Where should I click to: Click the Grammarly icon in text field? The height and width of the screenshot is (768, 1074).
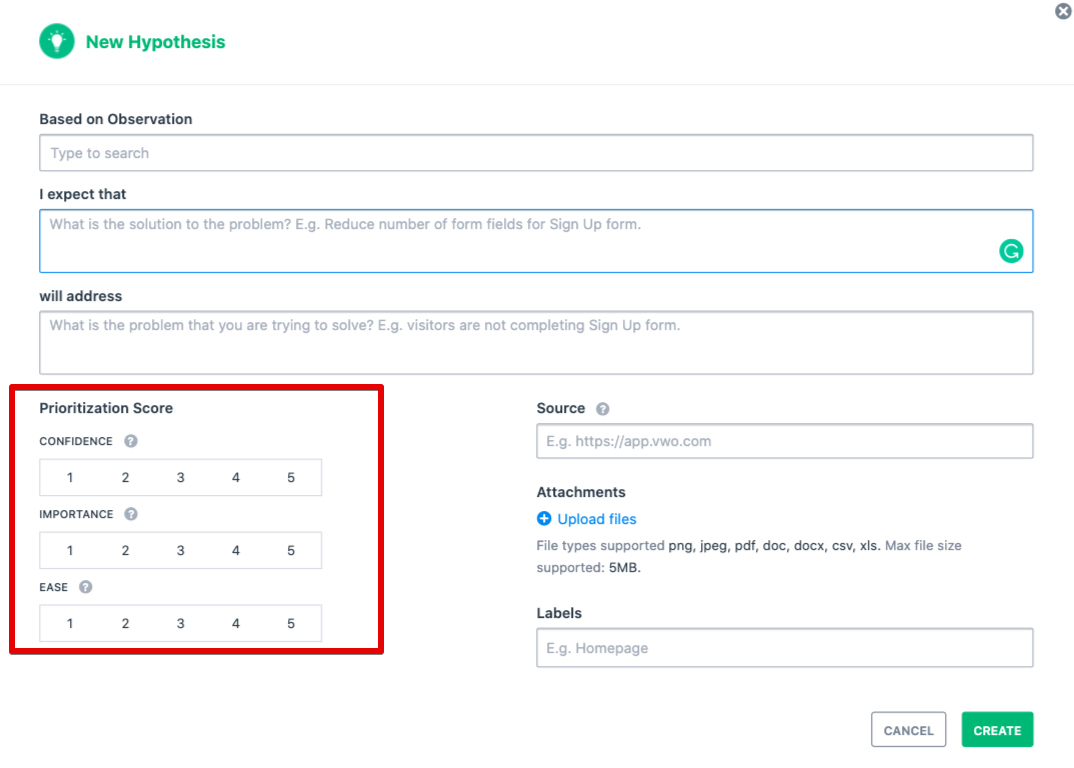point(1011,251)
